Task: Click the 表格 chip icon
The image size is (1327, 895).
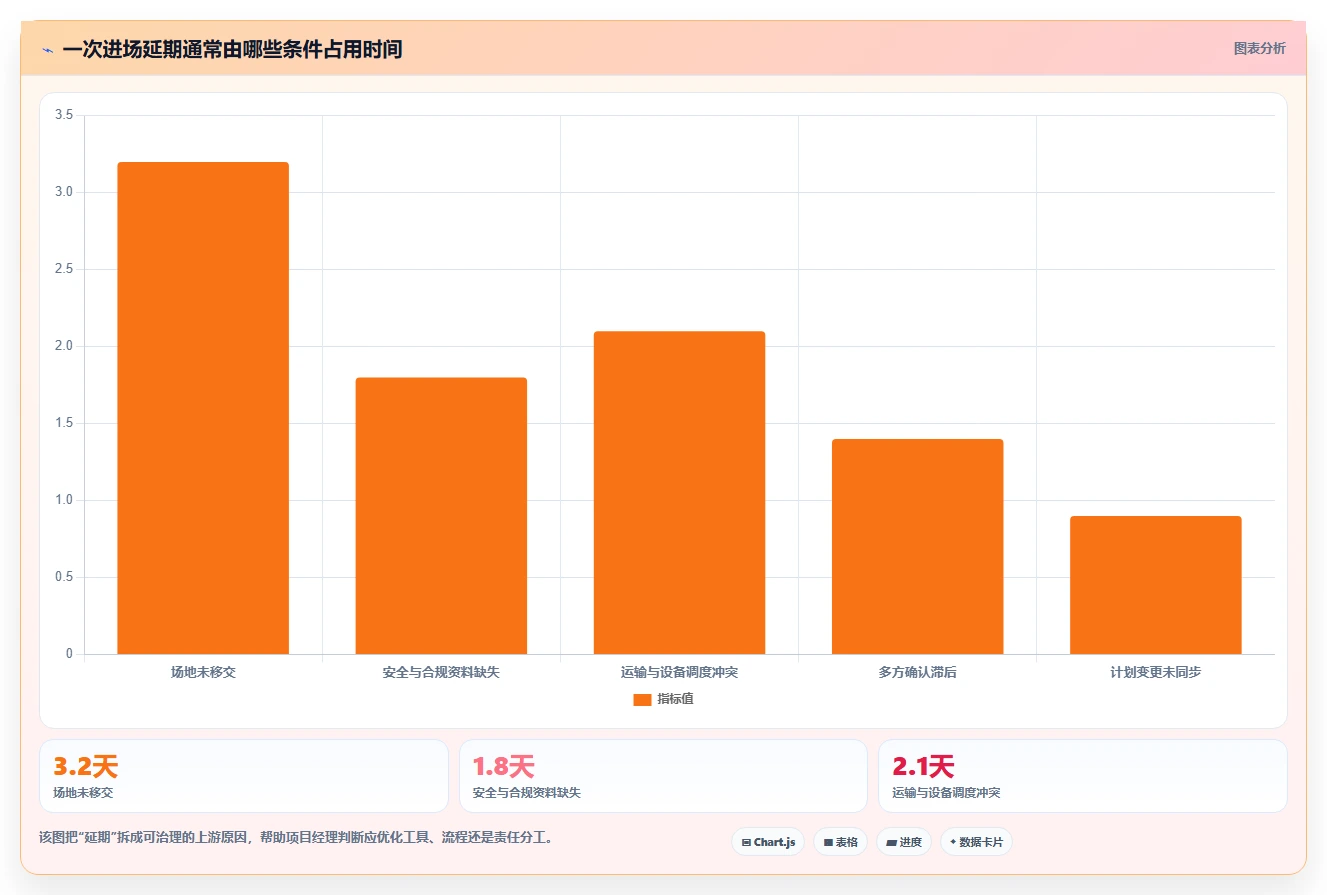Action: pyautogui.click(x=828, y=843)
